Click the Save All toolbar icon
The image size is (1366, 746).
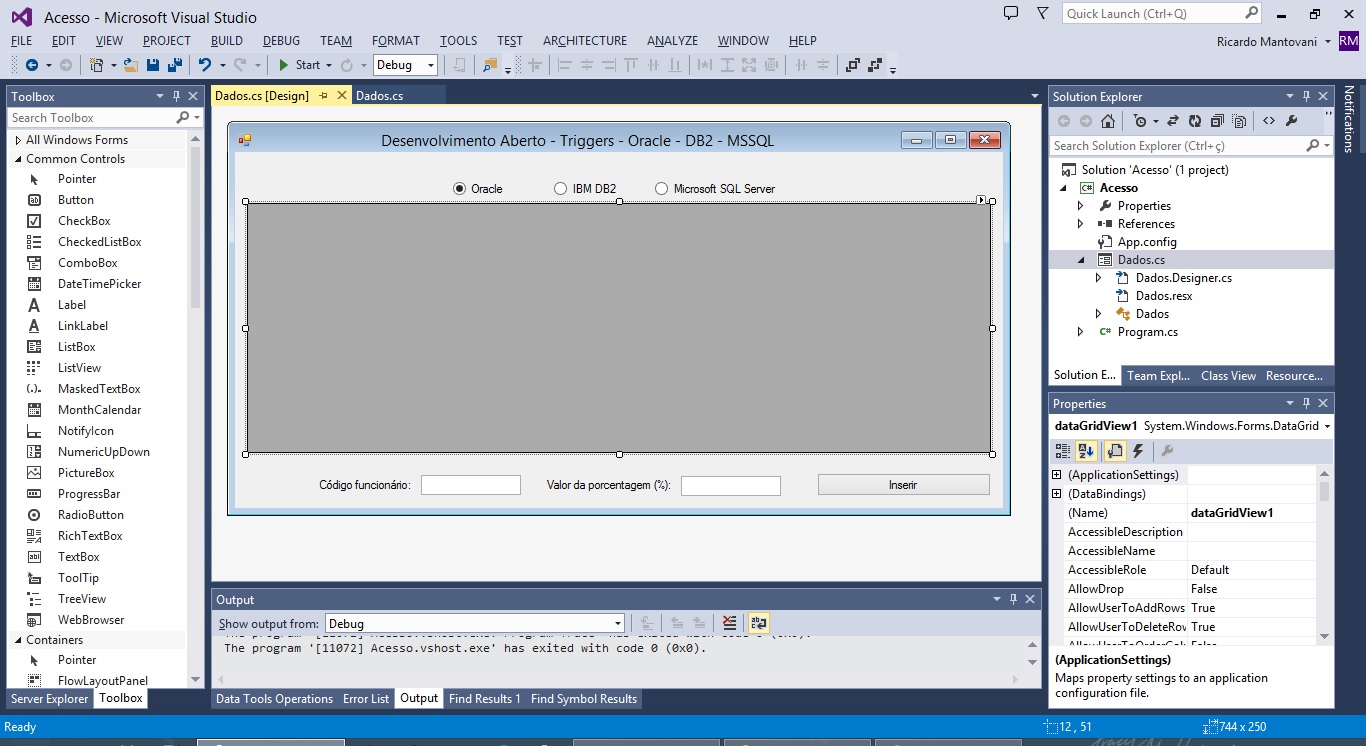(175, 65)
